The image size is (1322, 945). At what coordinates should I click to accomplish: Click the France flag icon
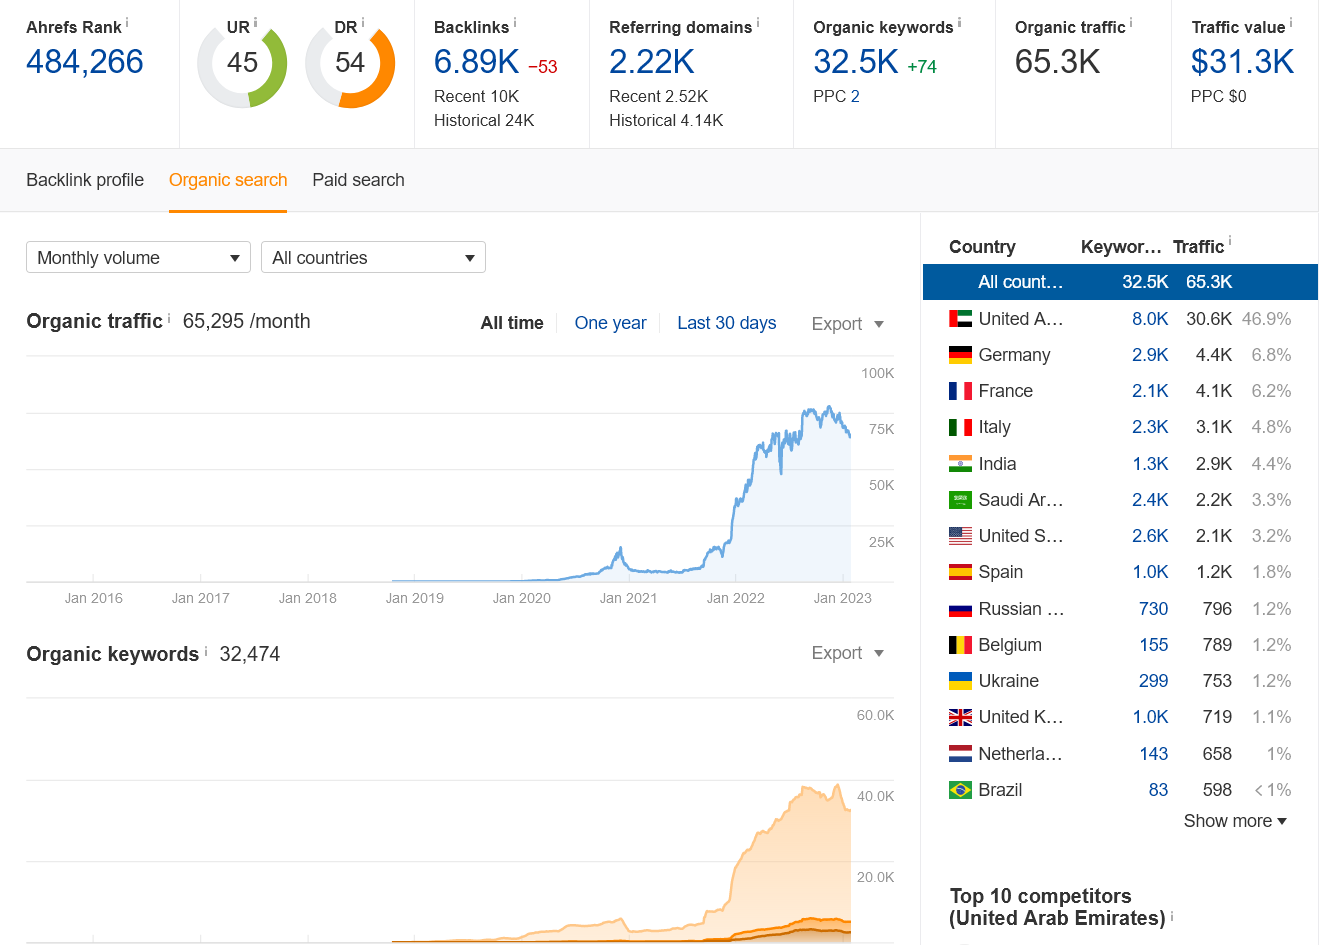[x=960, y=391]
